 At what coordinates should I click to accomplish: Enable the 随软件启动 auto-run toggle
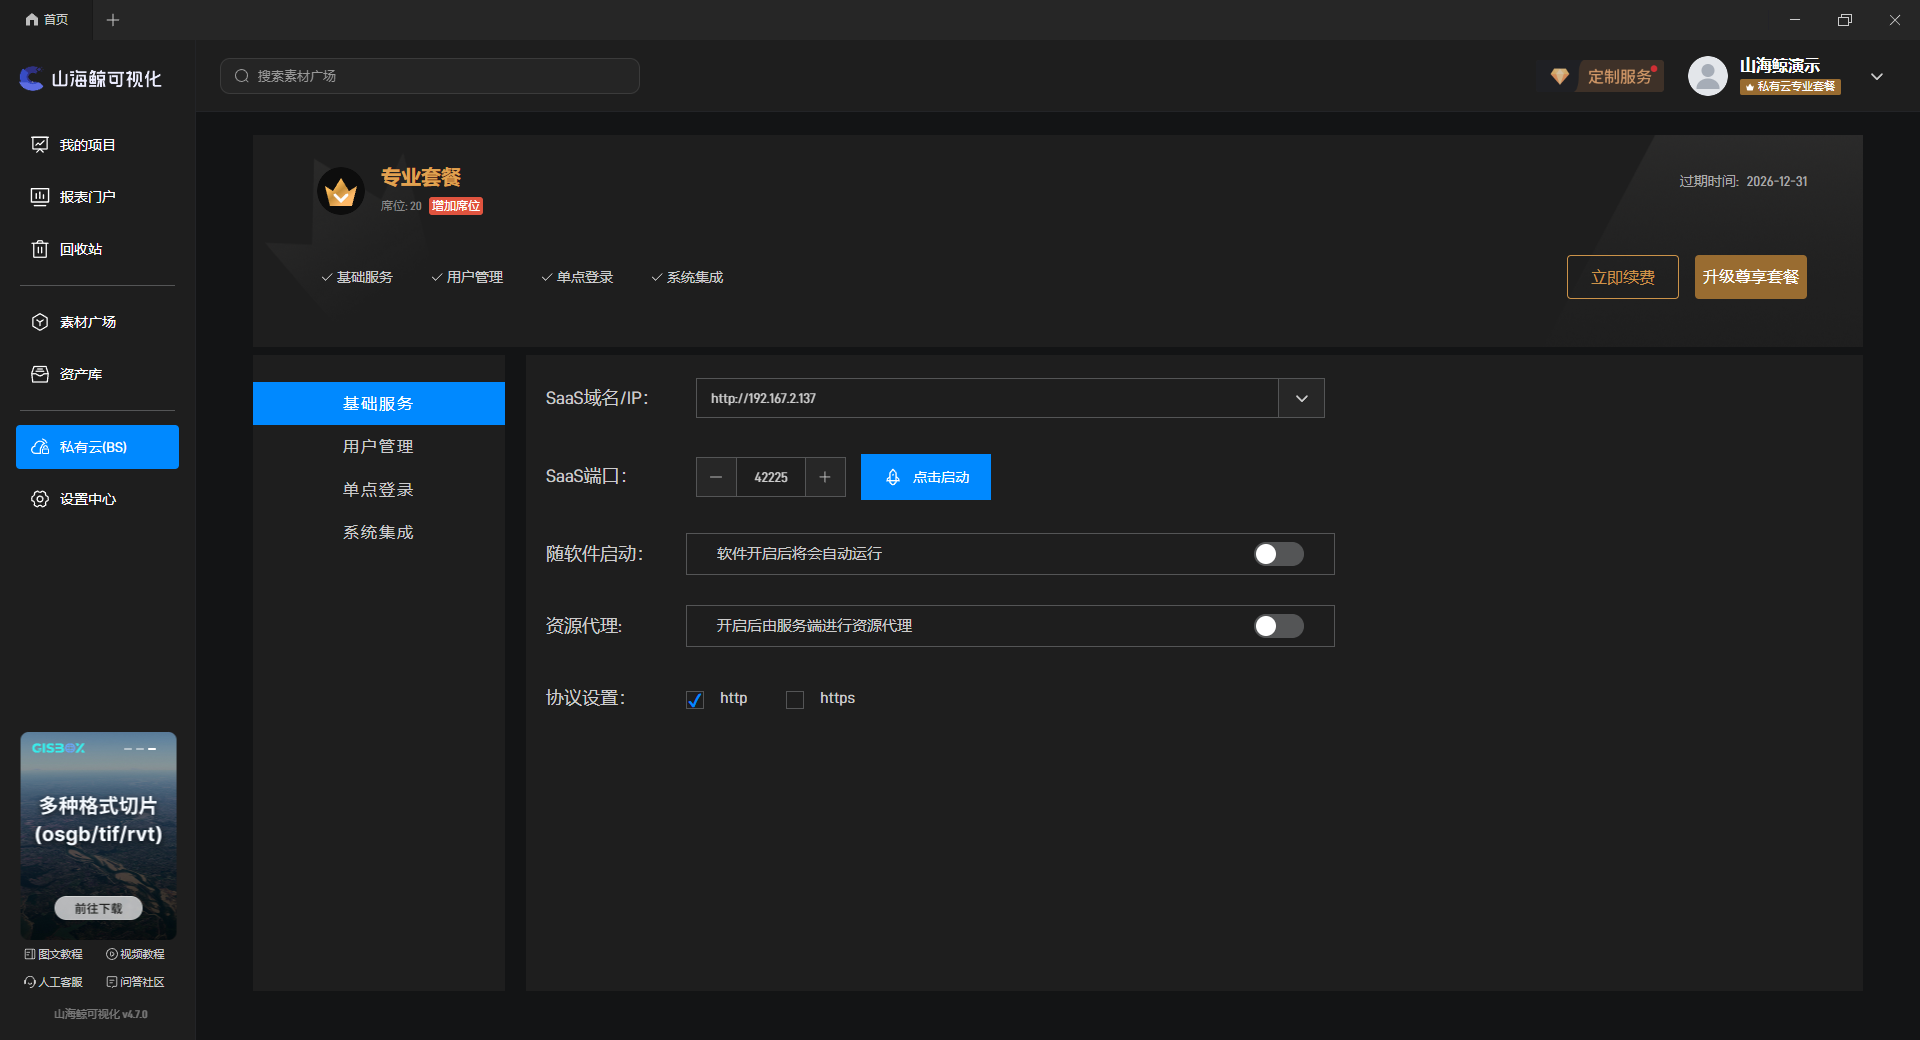1278,554
